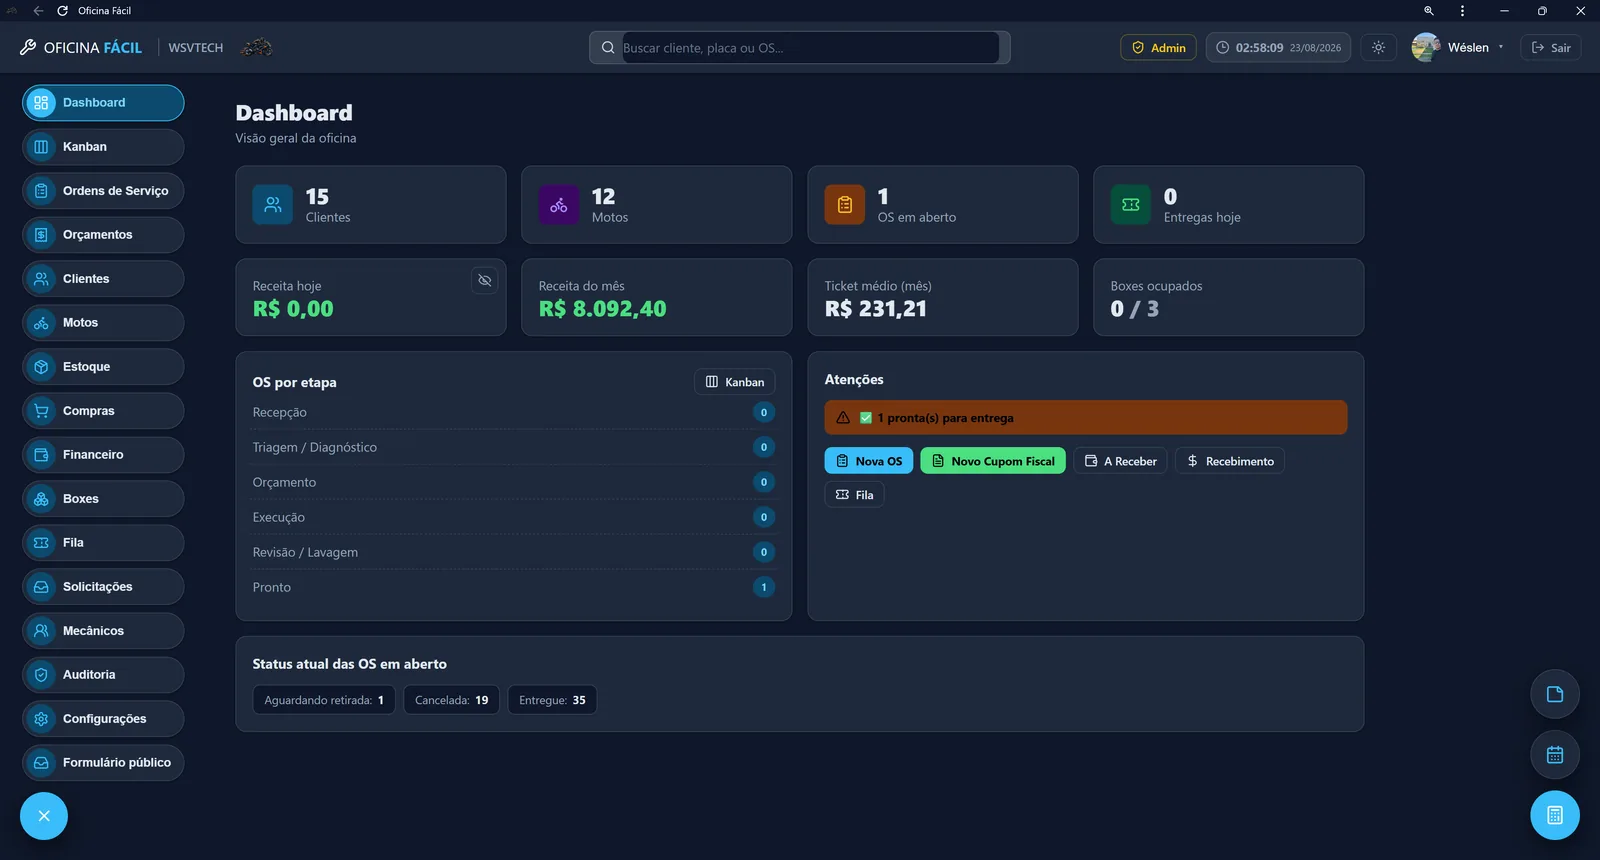Click the Cancelada: 19 status chip
This screenshot has width=1600, height=860.
point(451,700)
